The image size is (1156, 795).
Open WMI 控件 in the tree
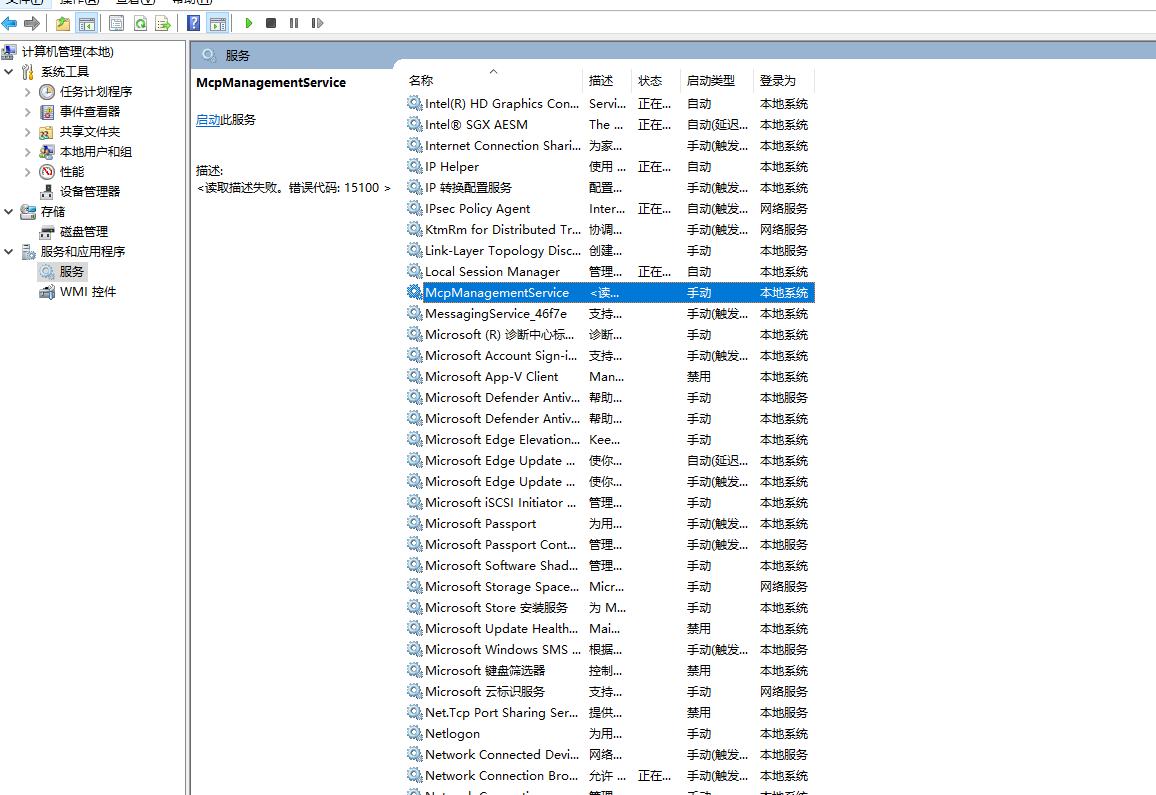tap(88, 292)
